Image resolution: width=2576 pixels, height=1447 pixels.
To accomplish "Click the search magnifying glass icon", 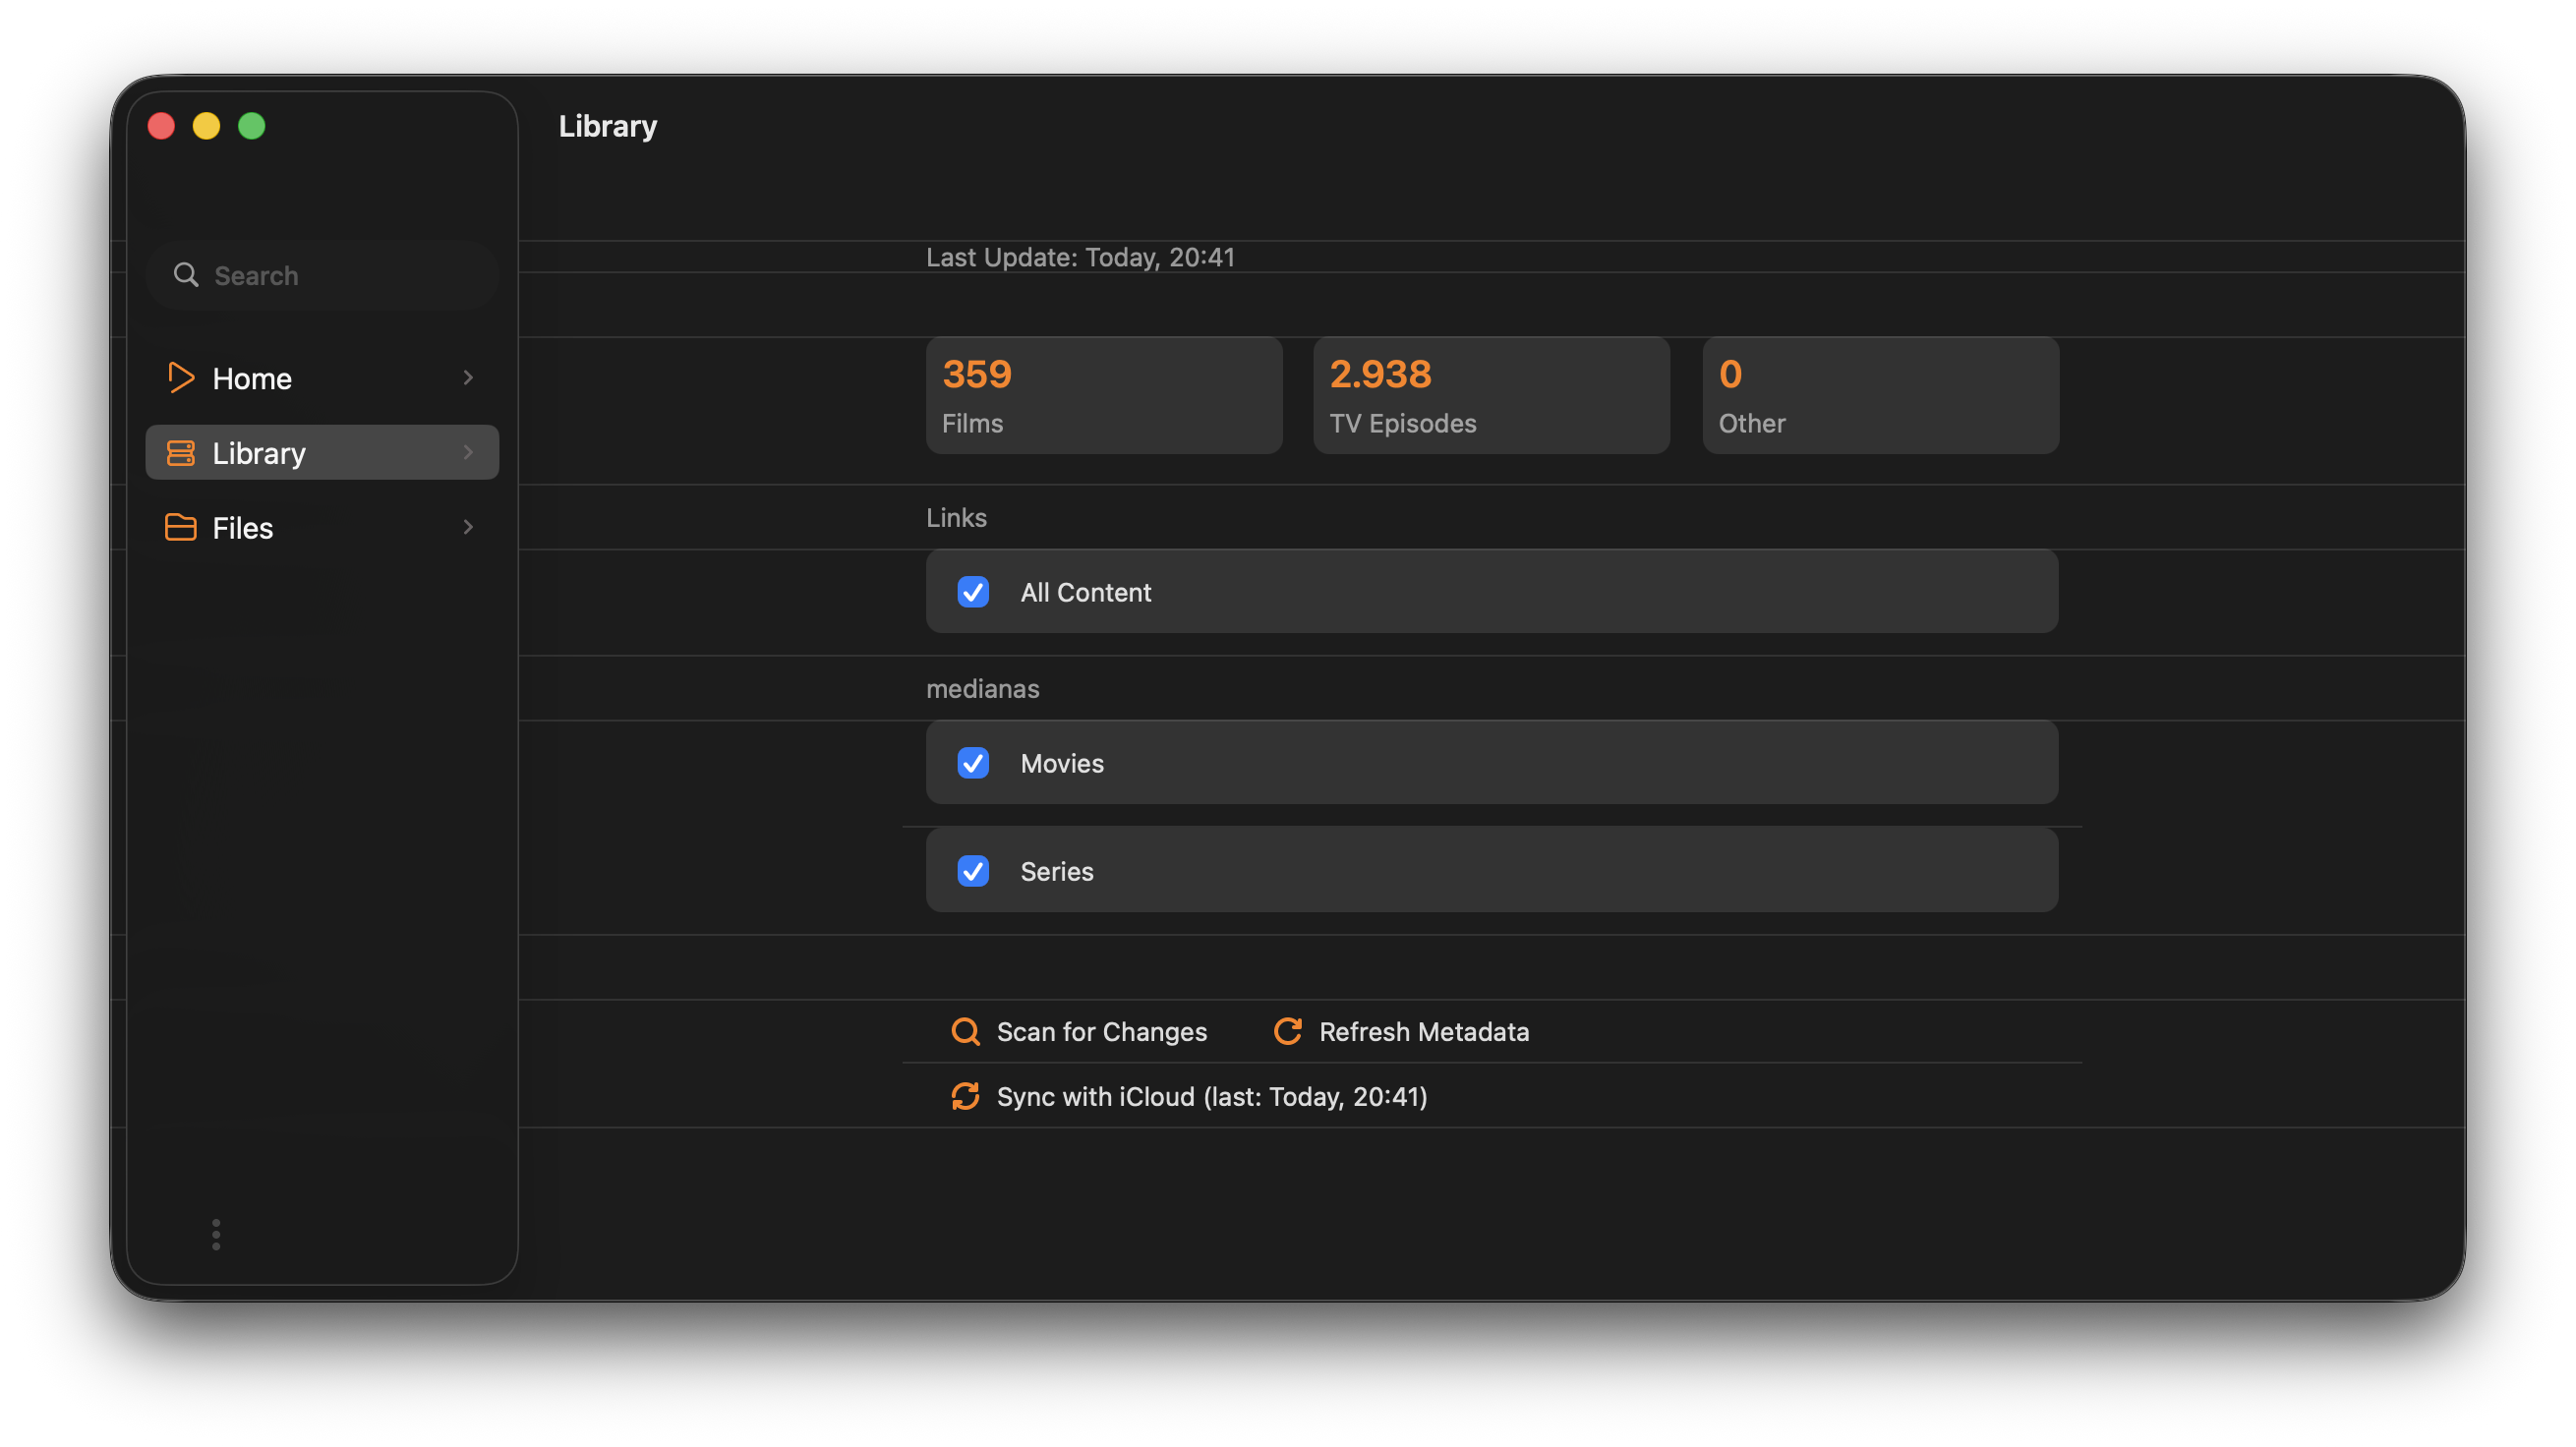I will (186, 275).
